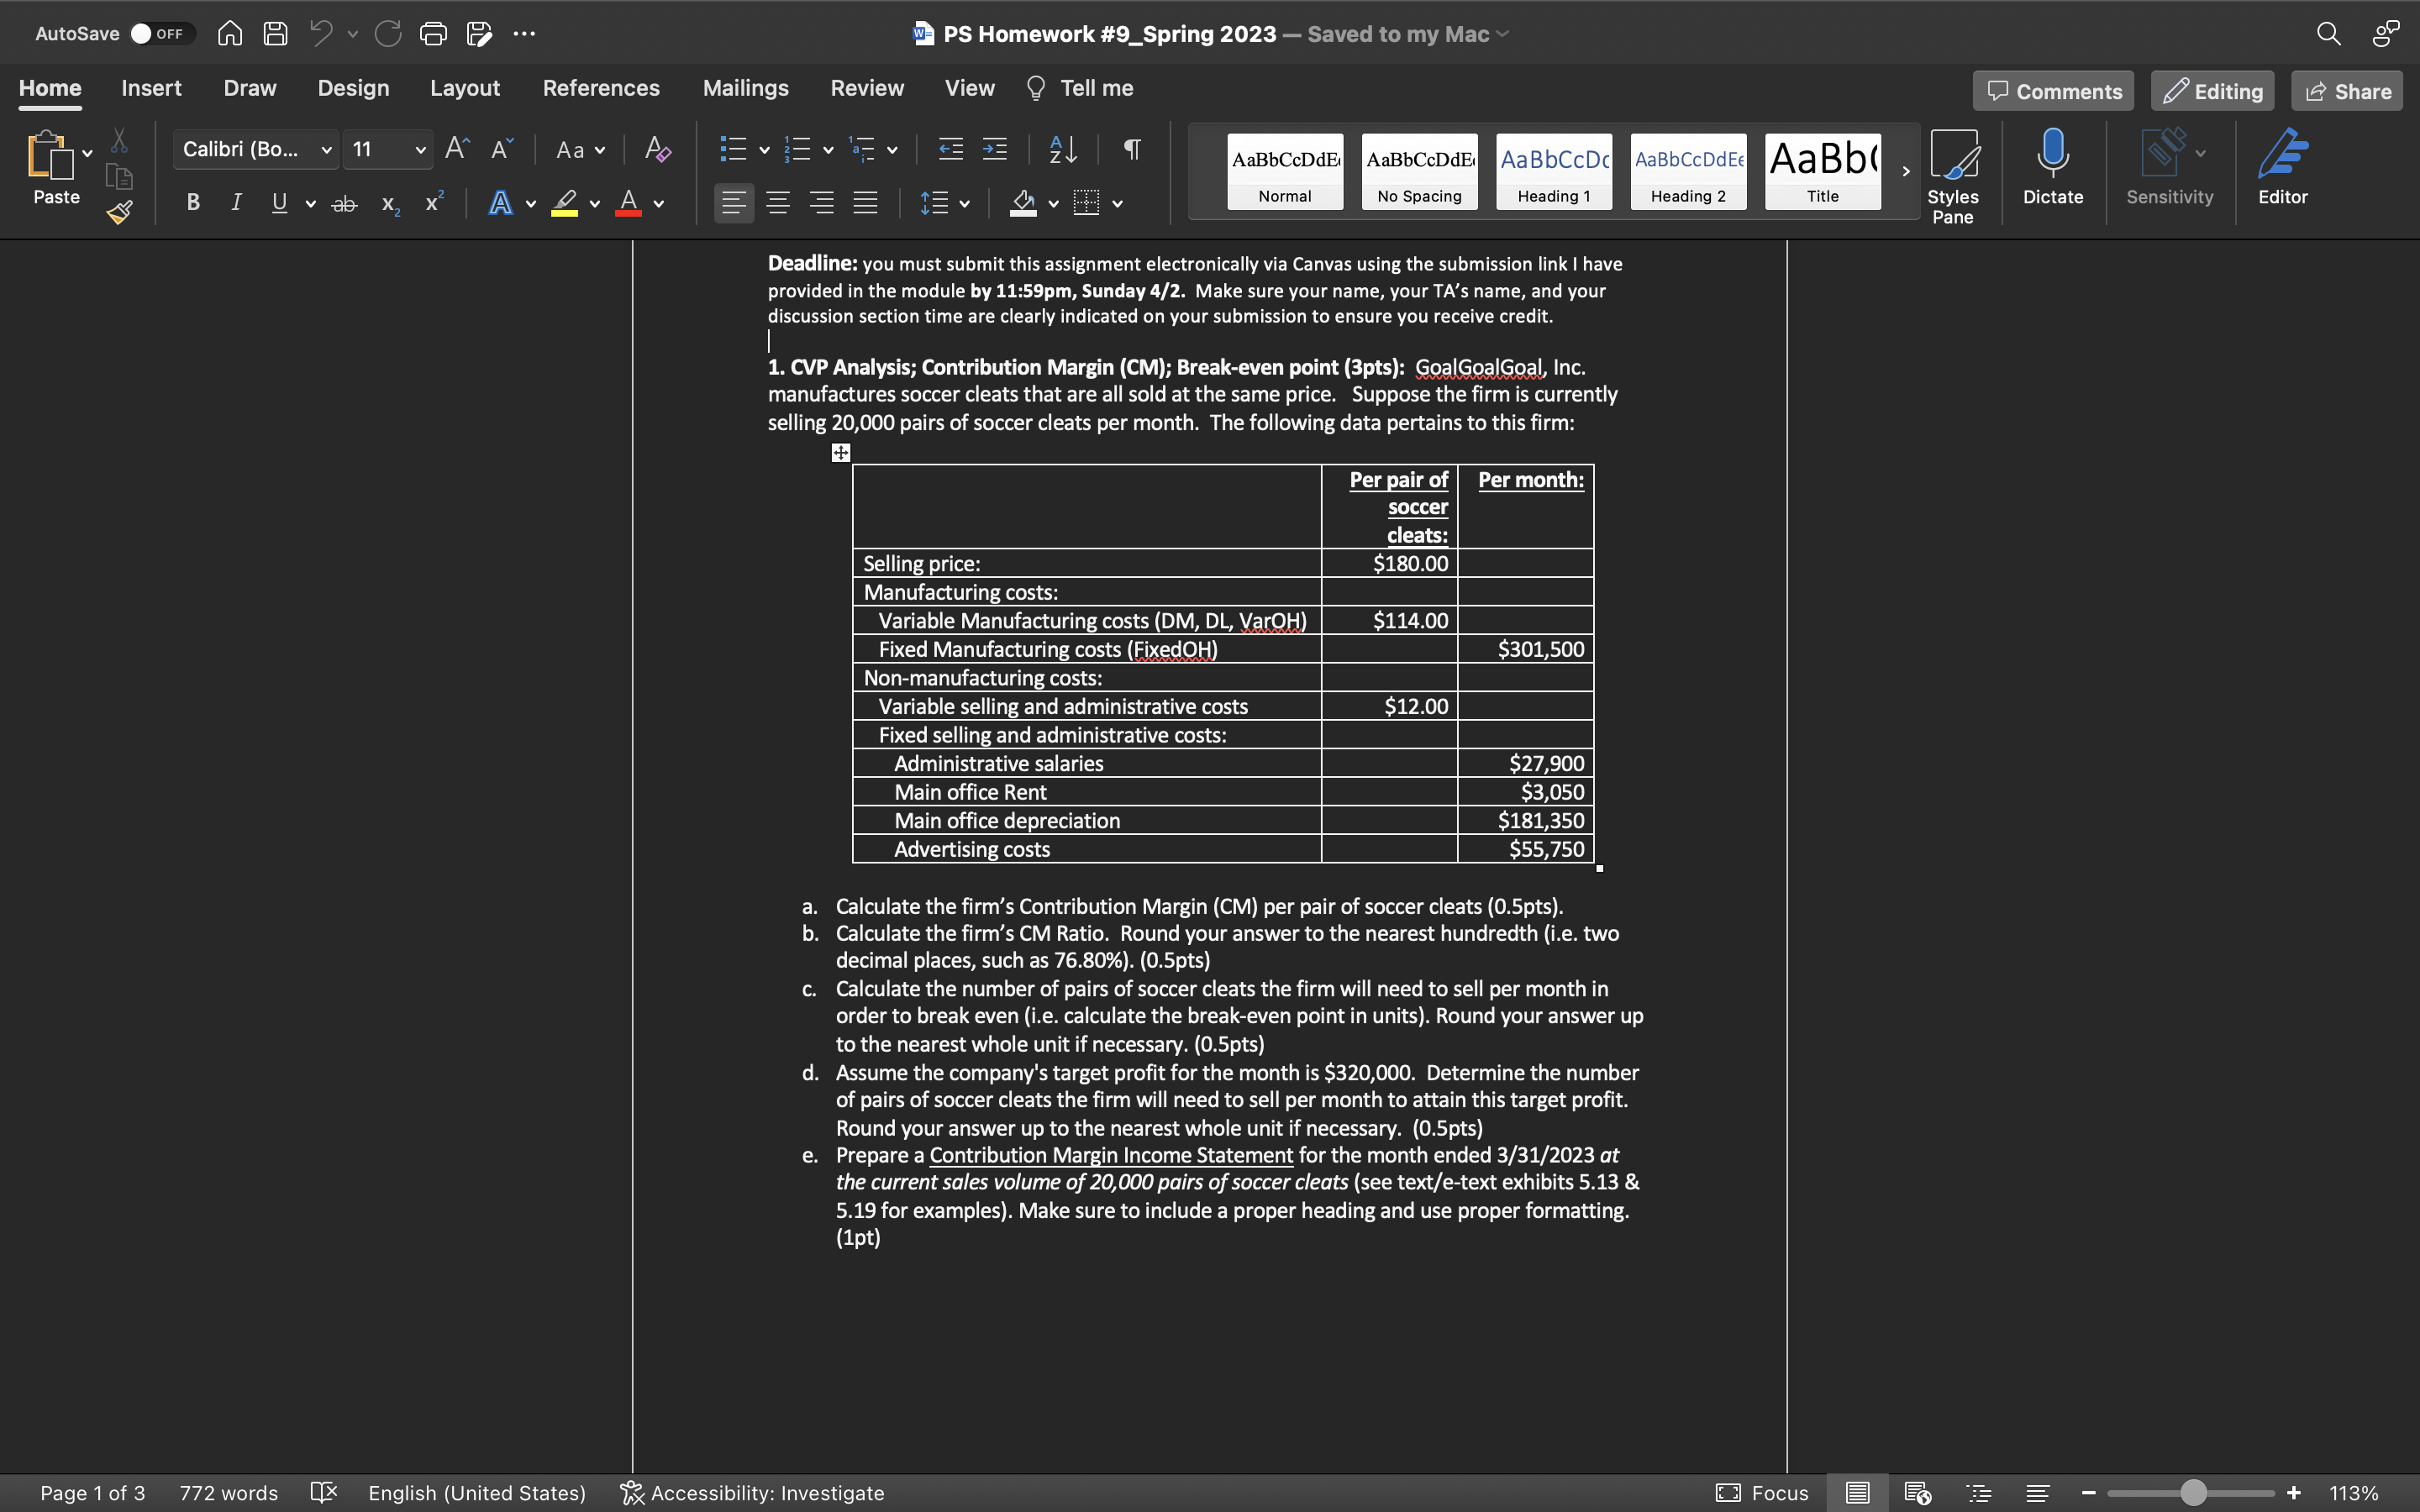Click the Share button
2420x1512 pixels.
point(2345,90)
